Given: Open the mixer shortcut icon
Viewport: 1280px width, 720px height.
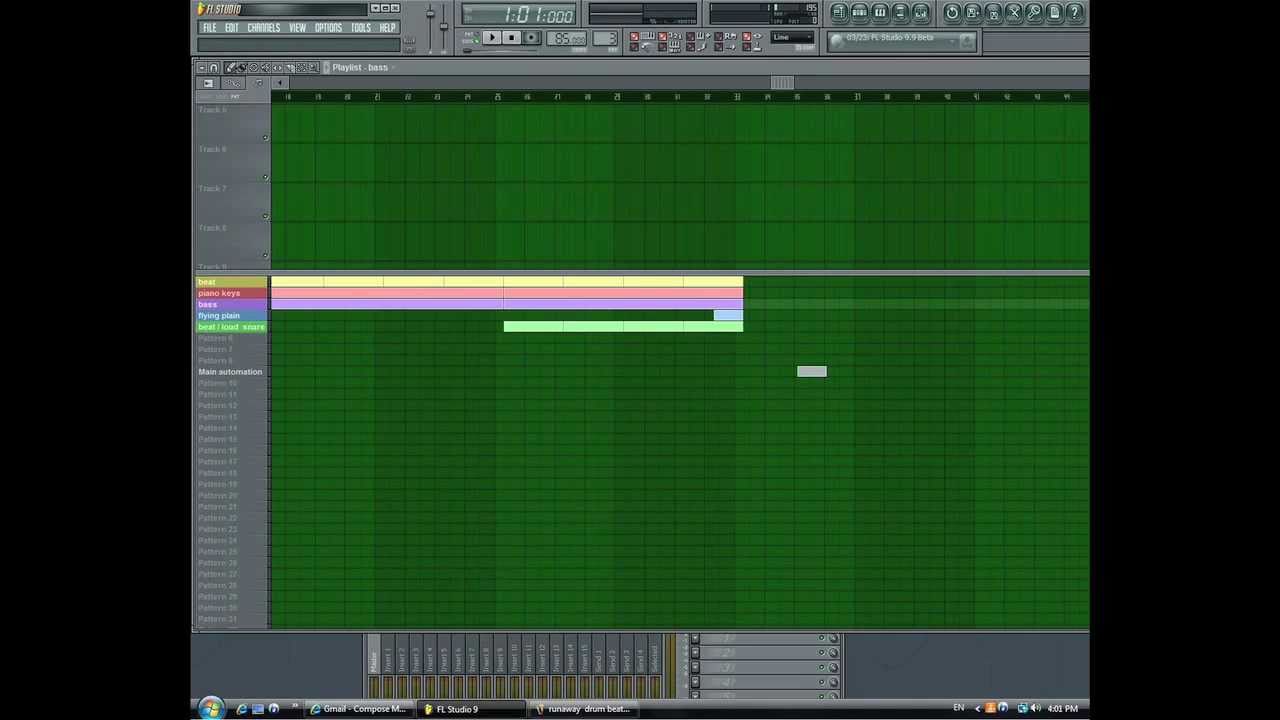Looking at the screenshot, I should pos(920,12).
